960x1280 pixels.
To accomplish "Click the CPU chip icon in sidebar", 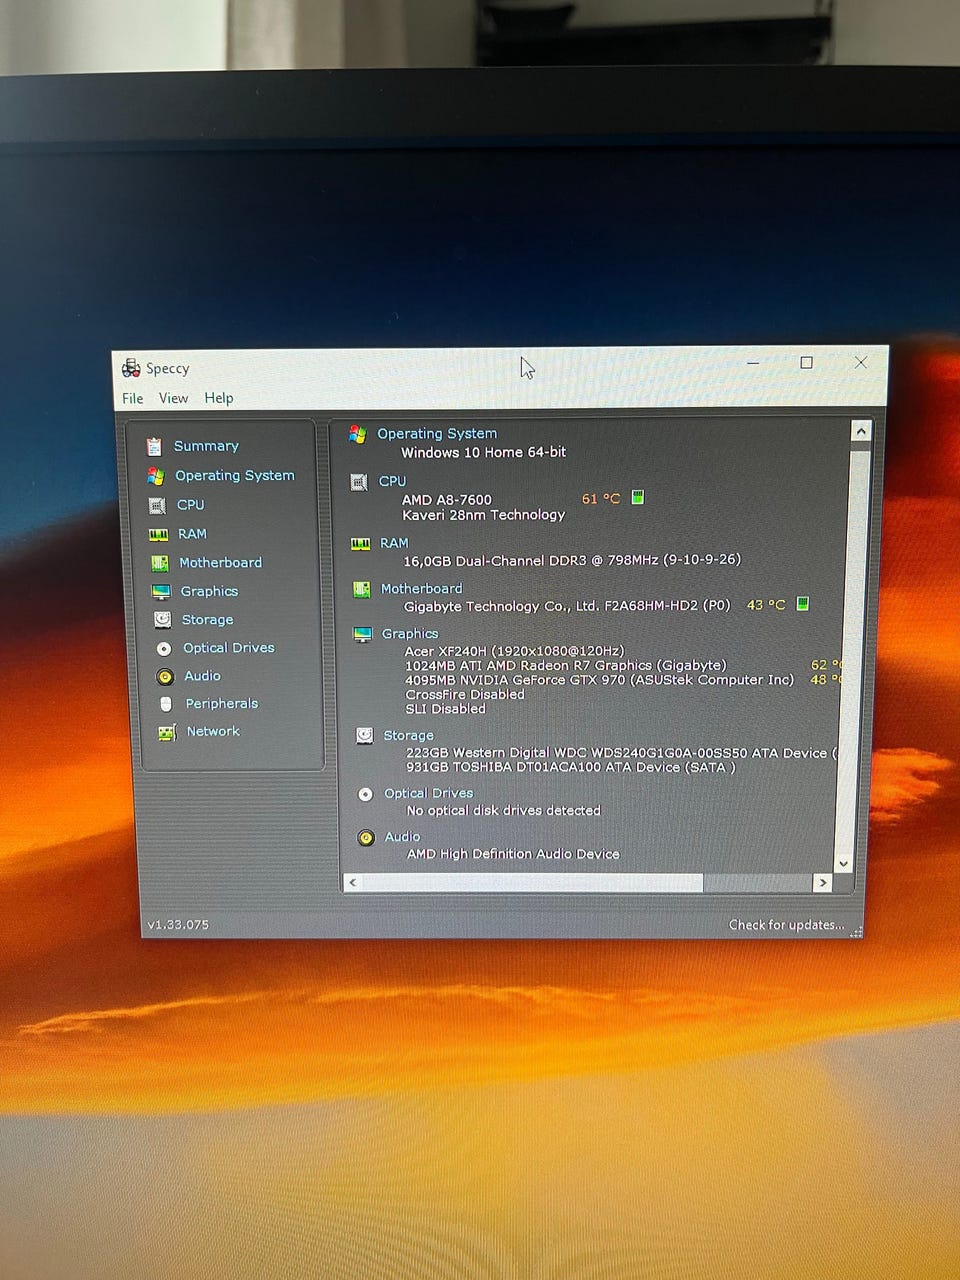I will 157,505.
